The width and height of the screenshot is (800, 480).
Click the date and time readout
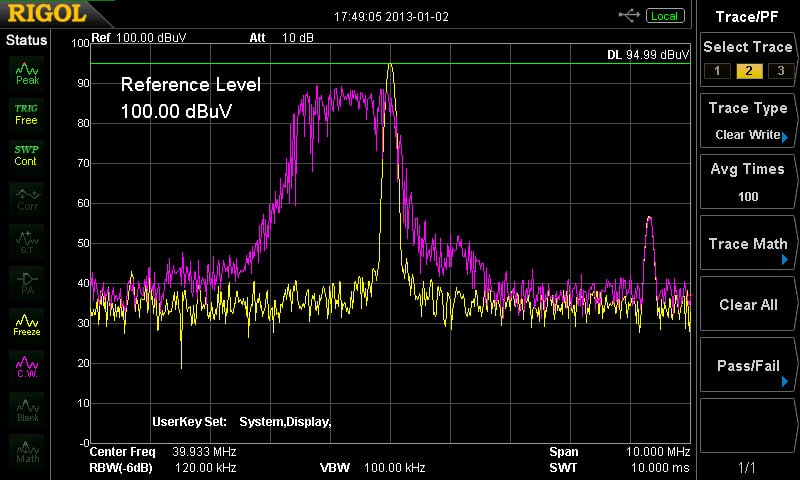391,17
